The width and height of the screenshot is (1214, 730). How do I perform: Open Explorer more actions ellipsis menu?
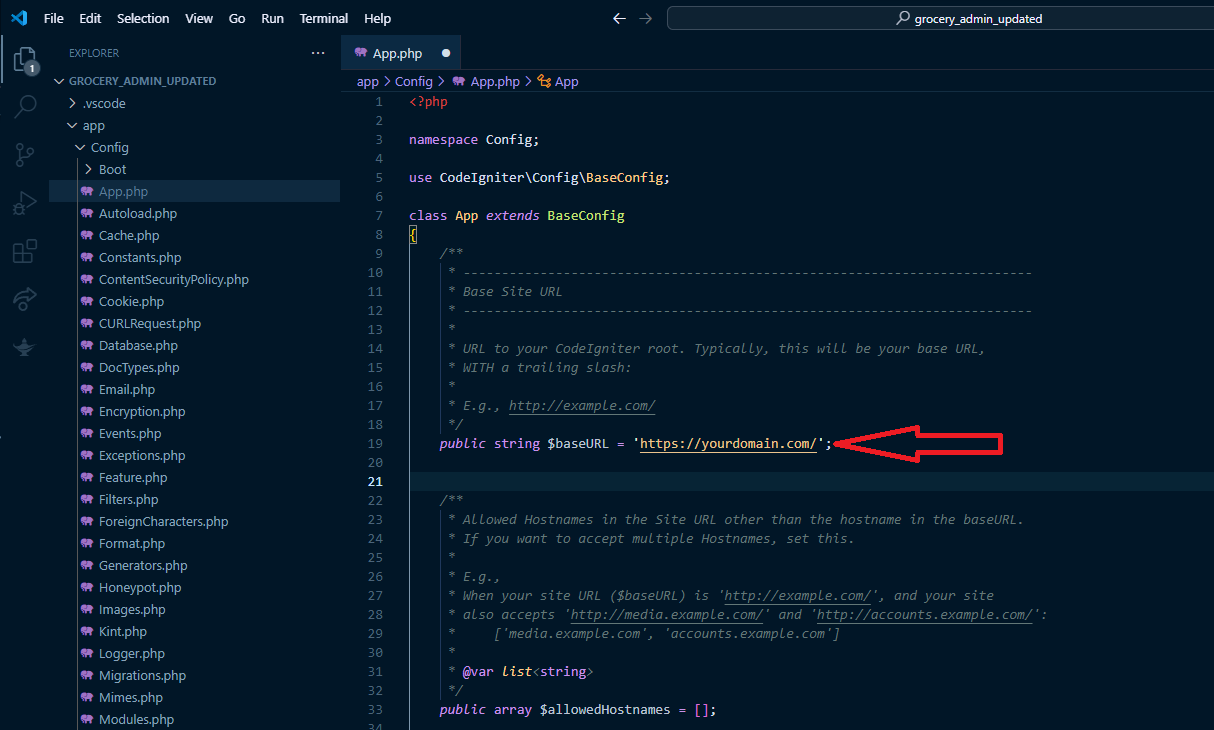(x=318, y=53)
